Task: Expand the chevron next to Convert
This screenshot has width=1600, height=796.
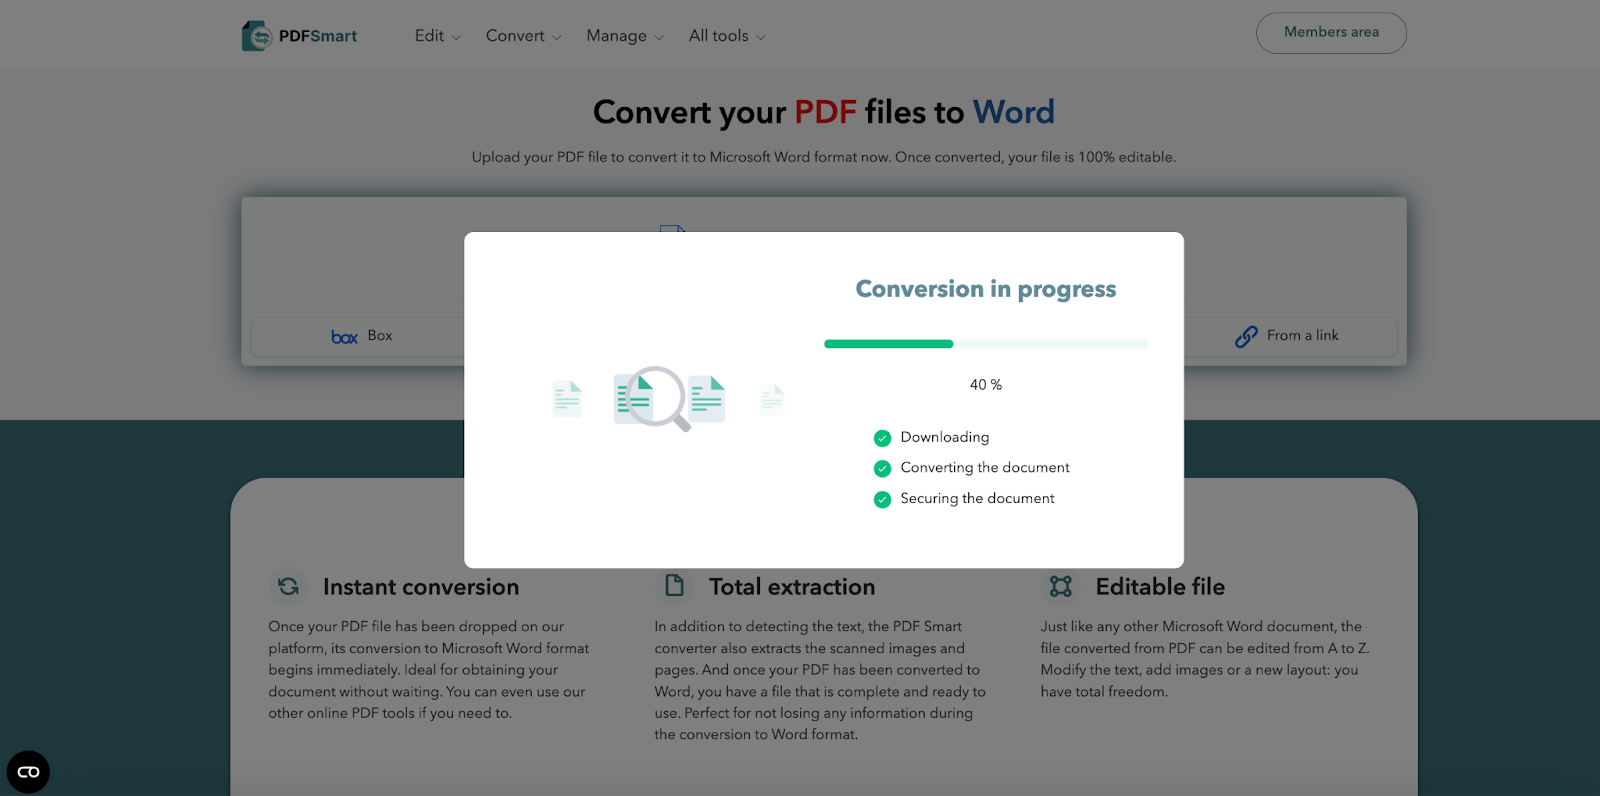Action: [x=556, y=38]
